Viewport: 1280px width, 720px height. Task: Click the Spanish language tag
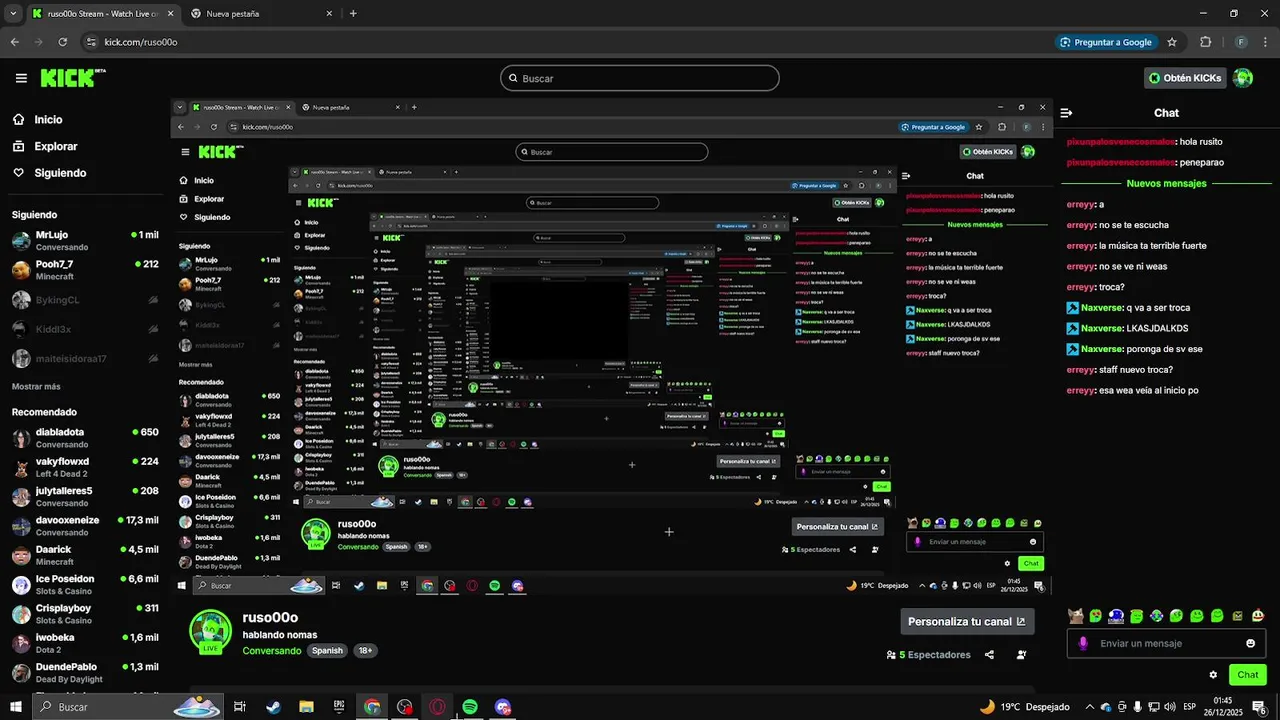click(327, 651)
